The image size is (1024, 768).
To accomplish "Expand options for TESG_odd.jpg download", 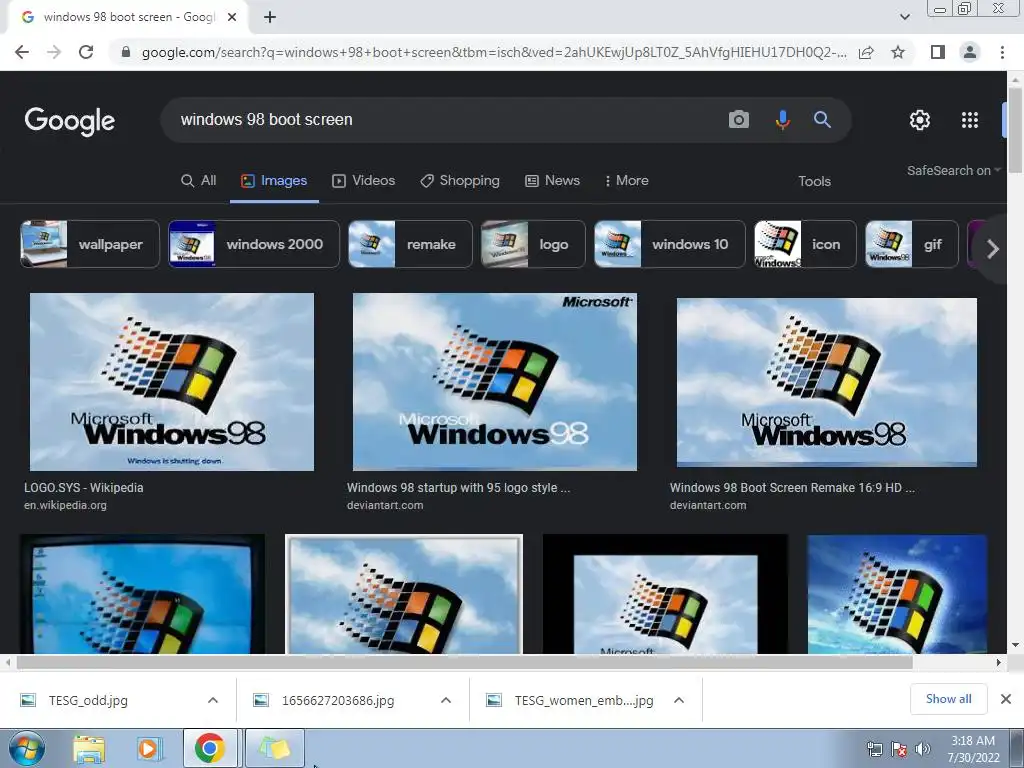I will pos(213,700).
